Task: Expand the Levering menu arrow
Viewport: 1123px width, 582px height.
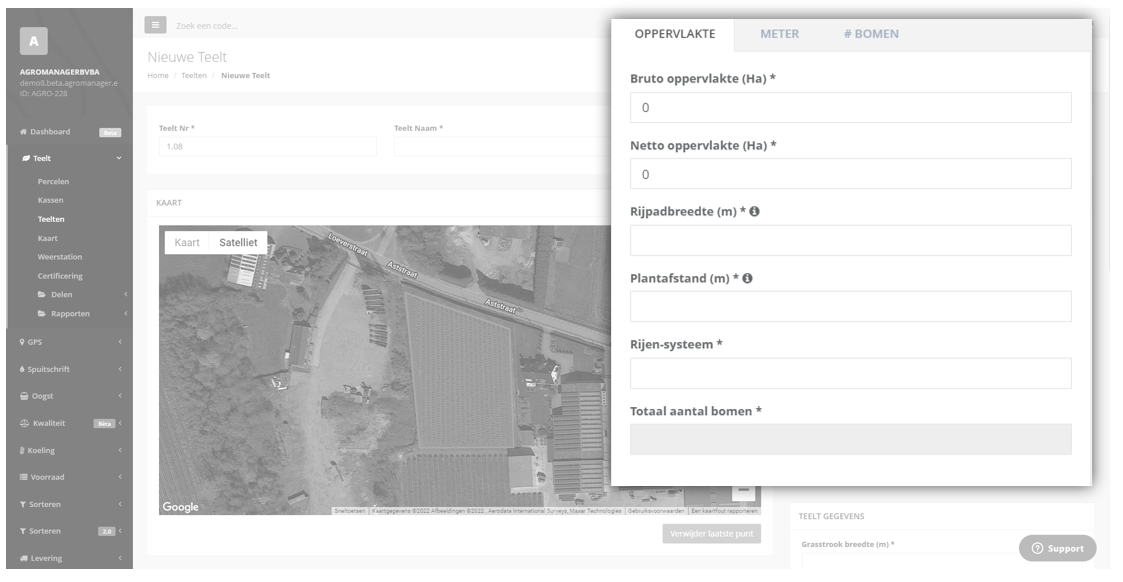Action: pos(120,558)
